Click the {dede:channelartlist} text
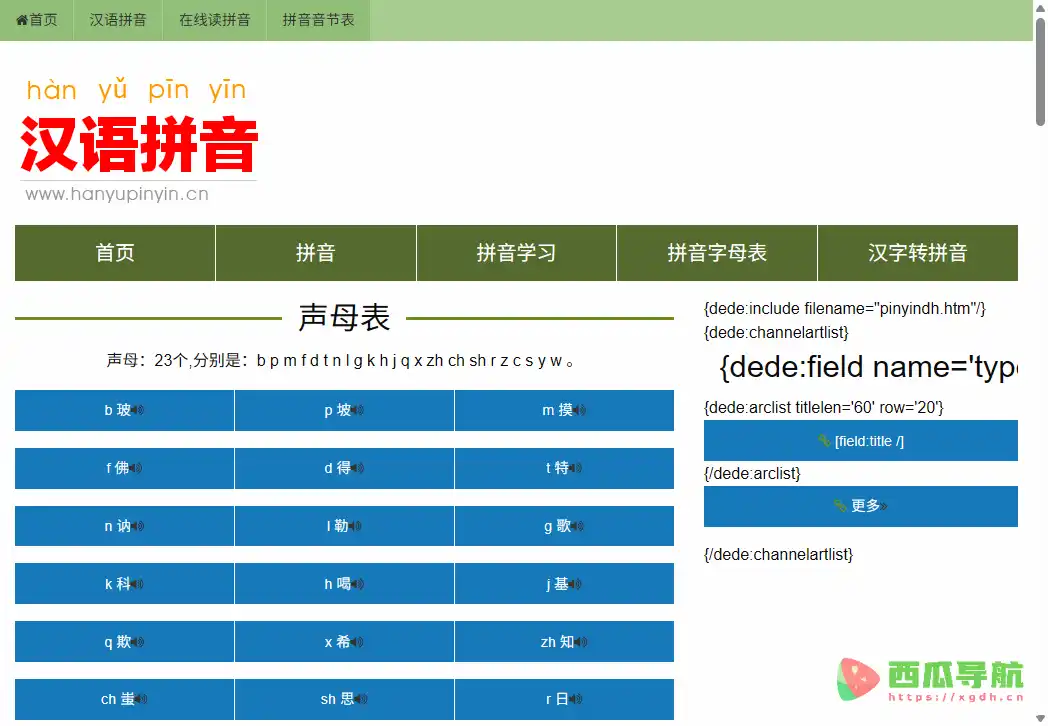Image resolution: width=1048 pixels, height=726 pixels. [776, 332]
